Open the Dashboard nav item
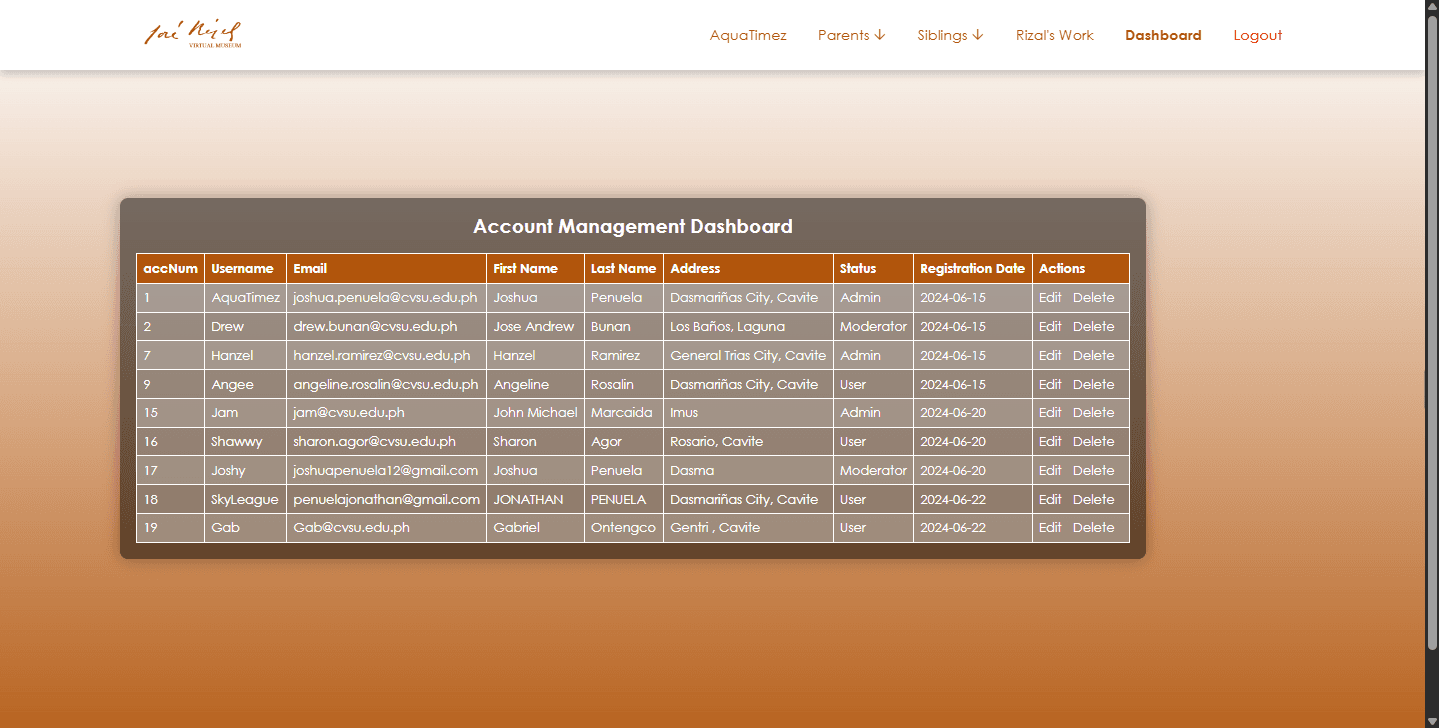This screenshot has height=728, width=1439. 1163,35
